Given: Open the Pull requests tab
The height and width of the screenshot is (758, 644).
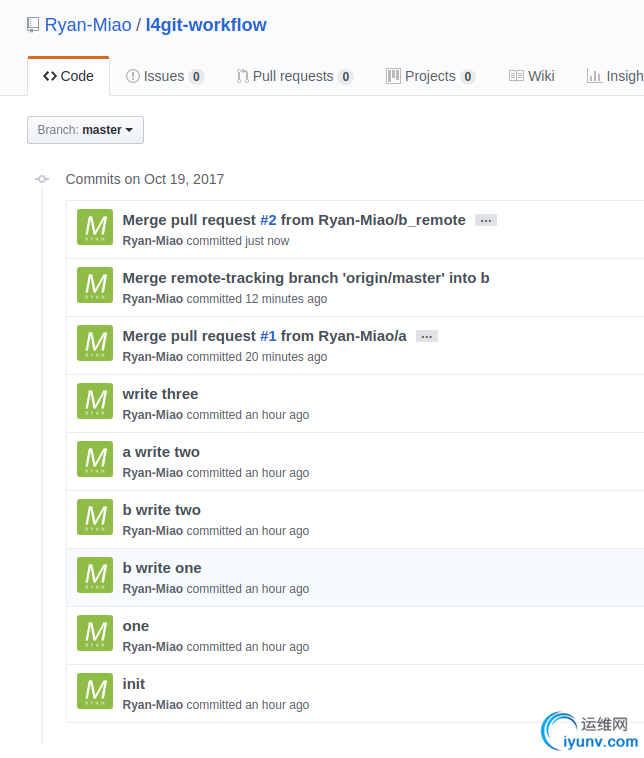Looking at the screenshot, I should pos(295,76).
